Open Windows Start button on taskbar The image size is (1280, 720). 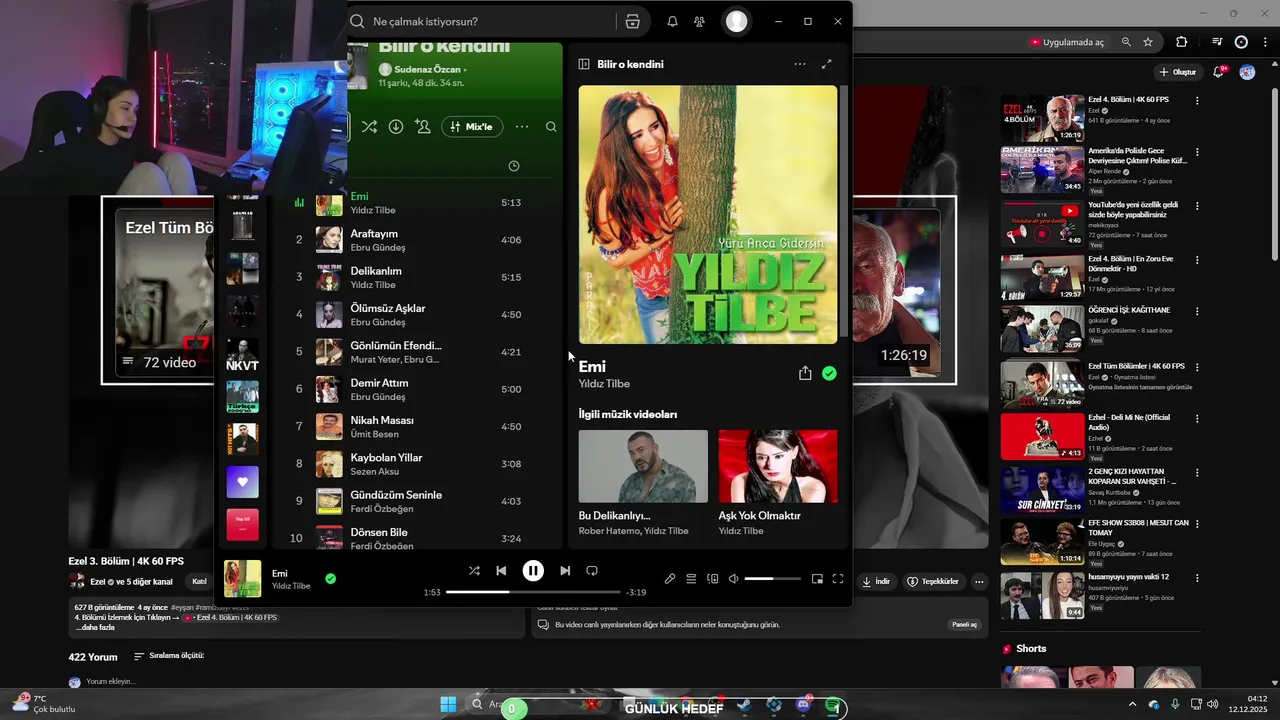(448, 704)
